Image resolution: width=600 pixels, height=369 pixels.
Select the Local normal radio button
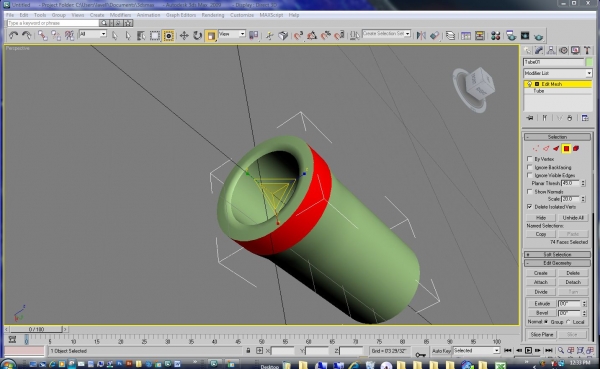568,322
